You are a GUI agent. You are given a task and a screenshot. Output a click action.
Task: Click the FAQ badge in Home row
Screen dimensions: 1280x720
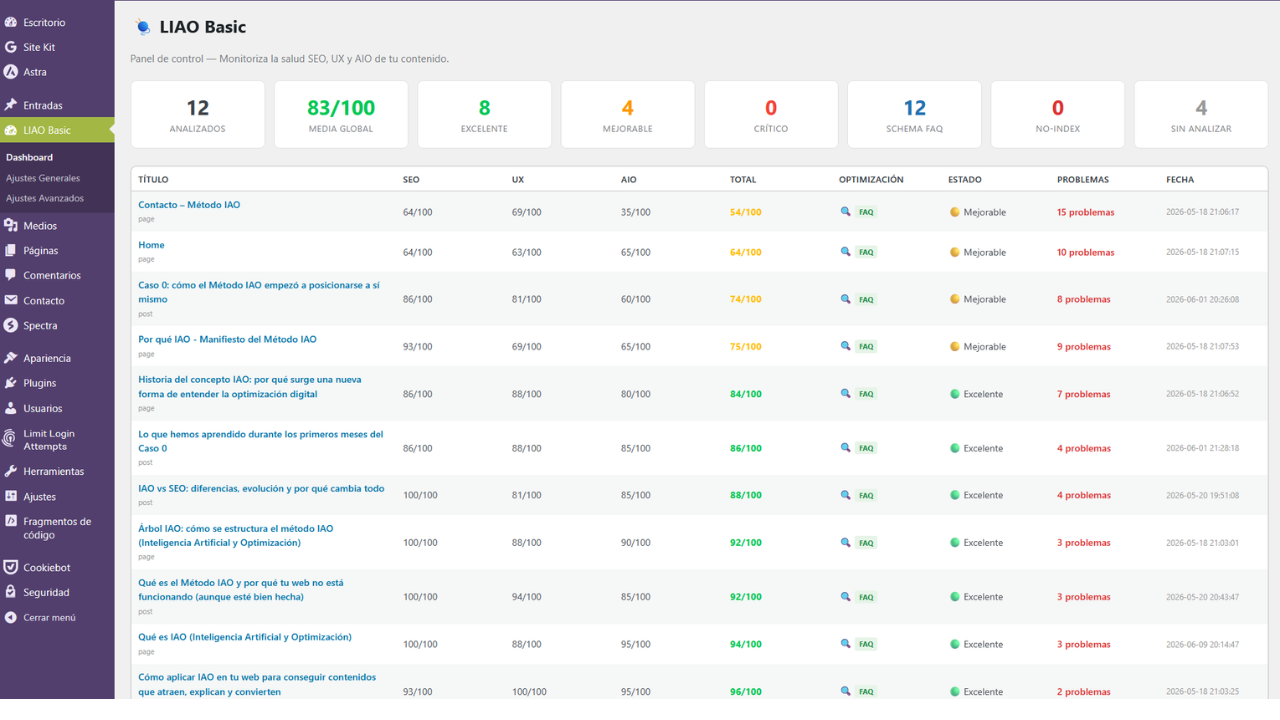866,252
